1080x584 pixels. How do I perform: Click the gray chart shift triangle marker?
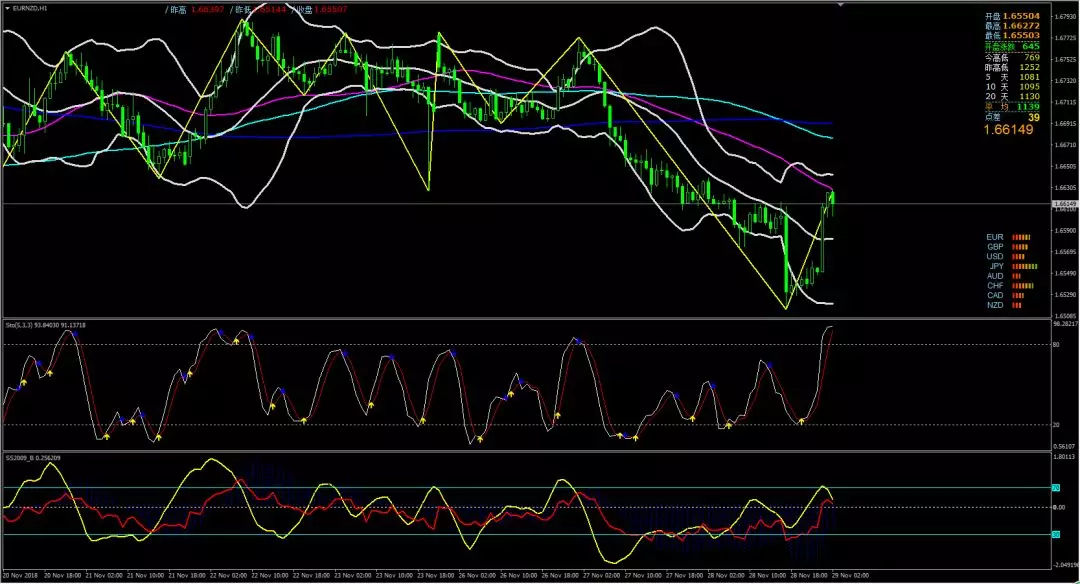tap(840, 5)
